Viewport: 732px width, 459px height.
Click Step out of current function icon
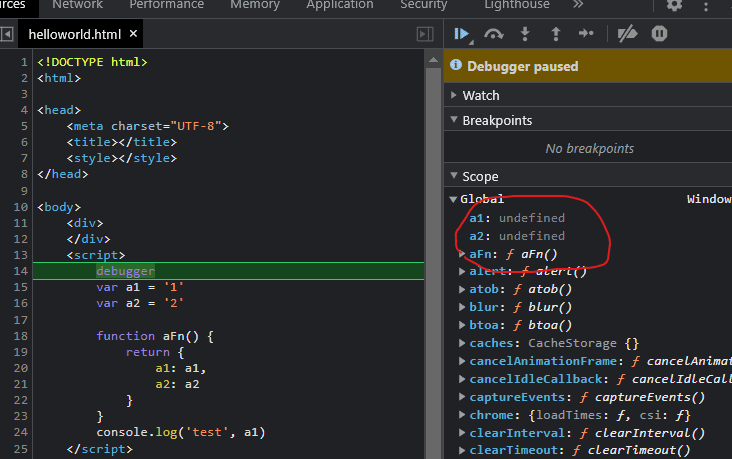coord(556,34)
